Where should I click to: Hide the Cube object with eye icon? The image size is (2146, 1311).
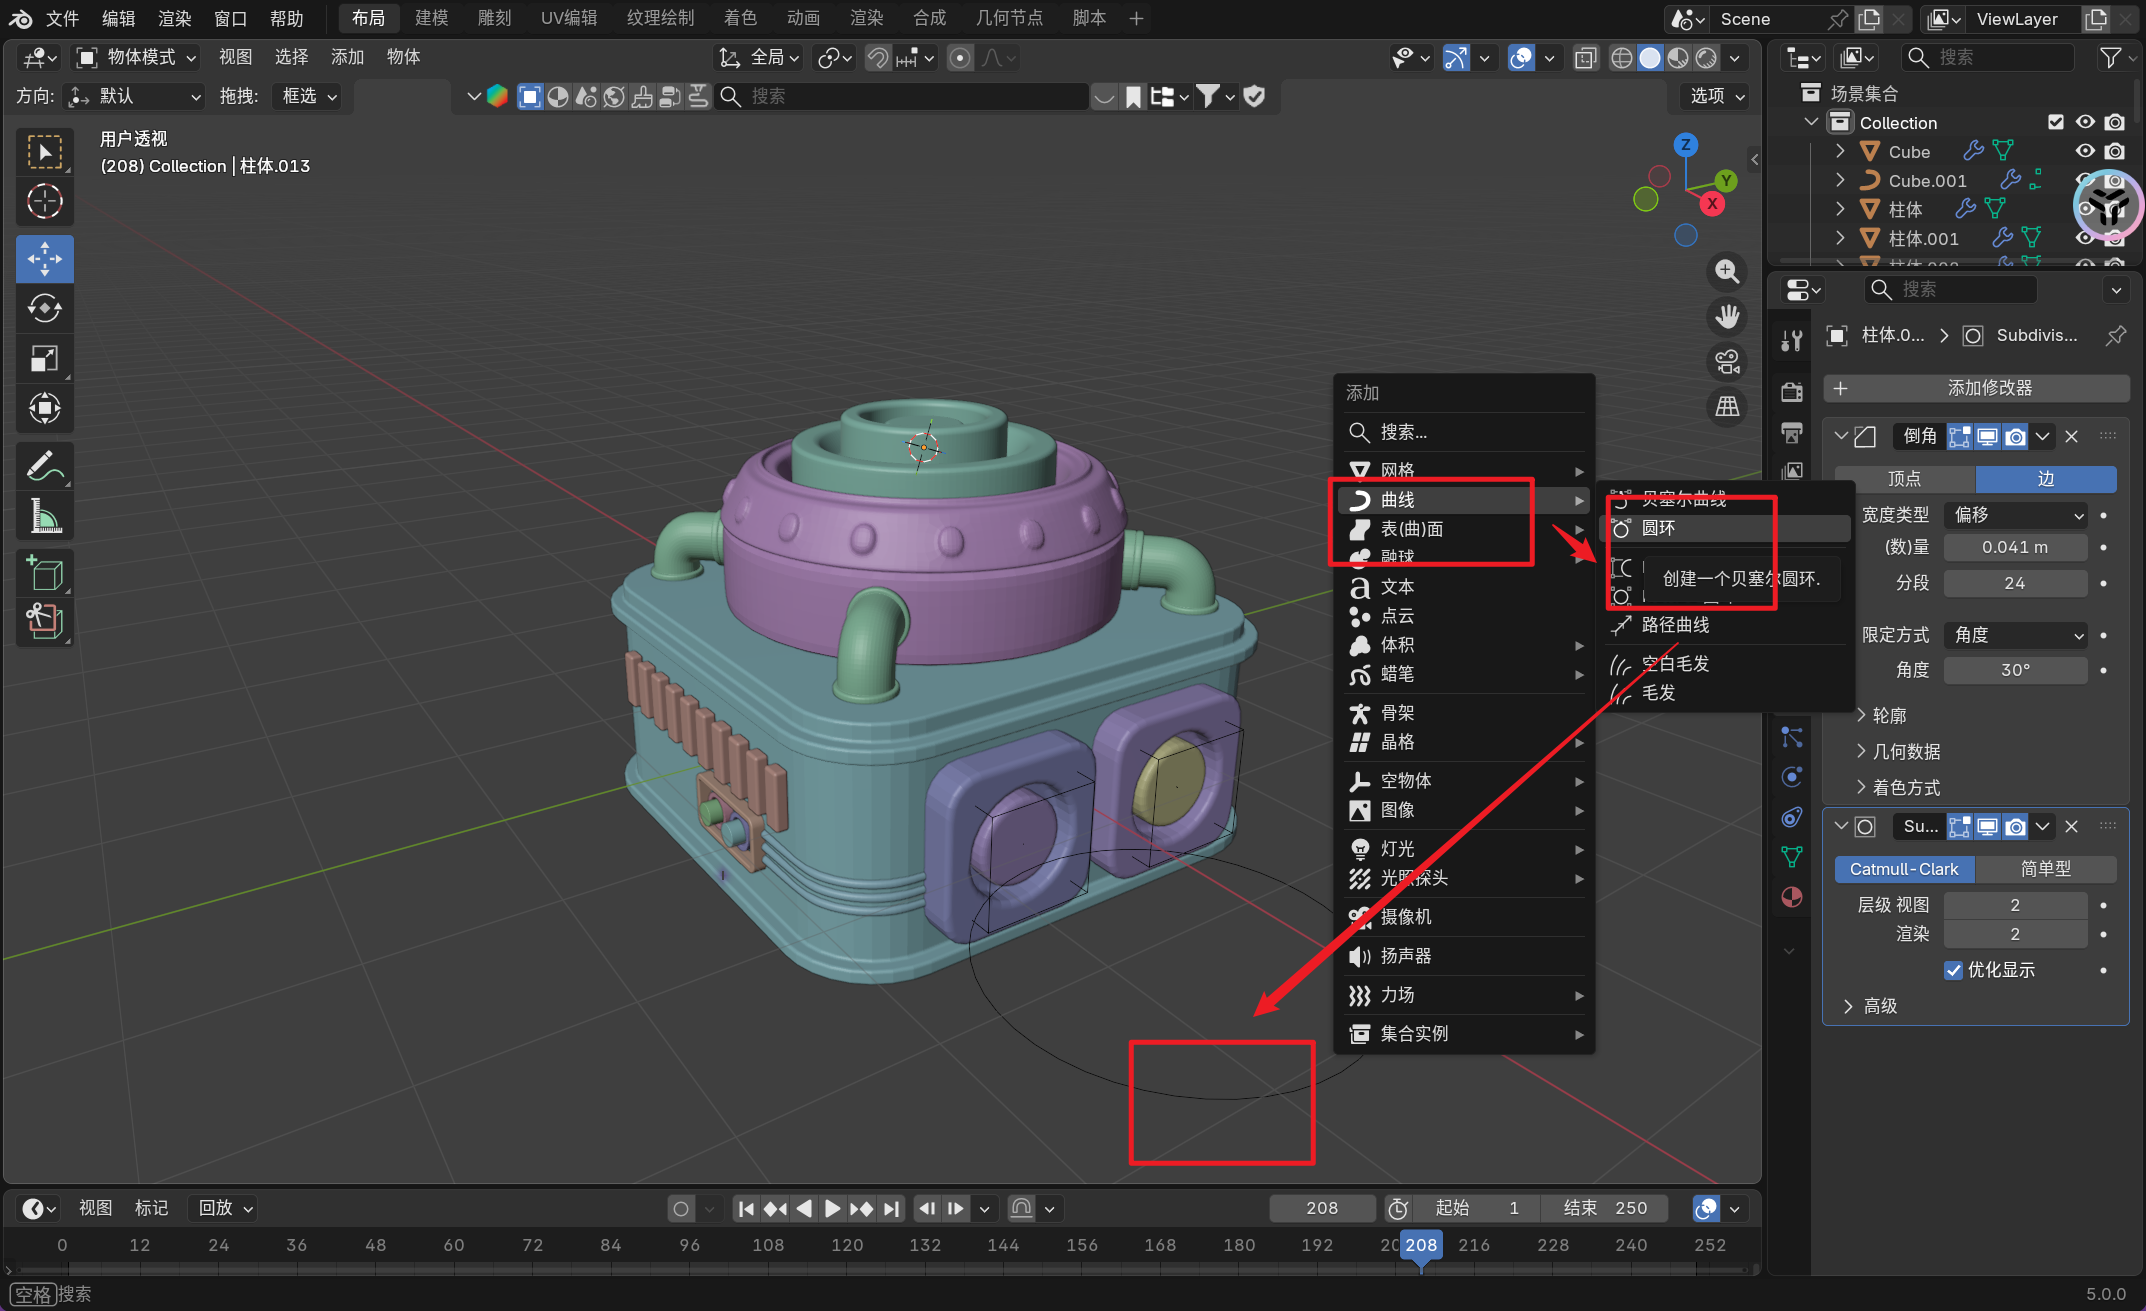coord(2085,151)
